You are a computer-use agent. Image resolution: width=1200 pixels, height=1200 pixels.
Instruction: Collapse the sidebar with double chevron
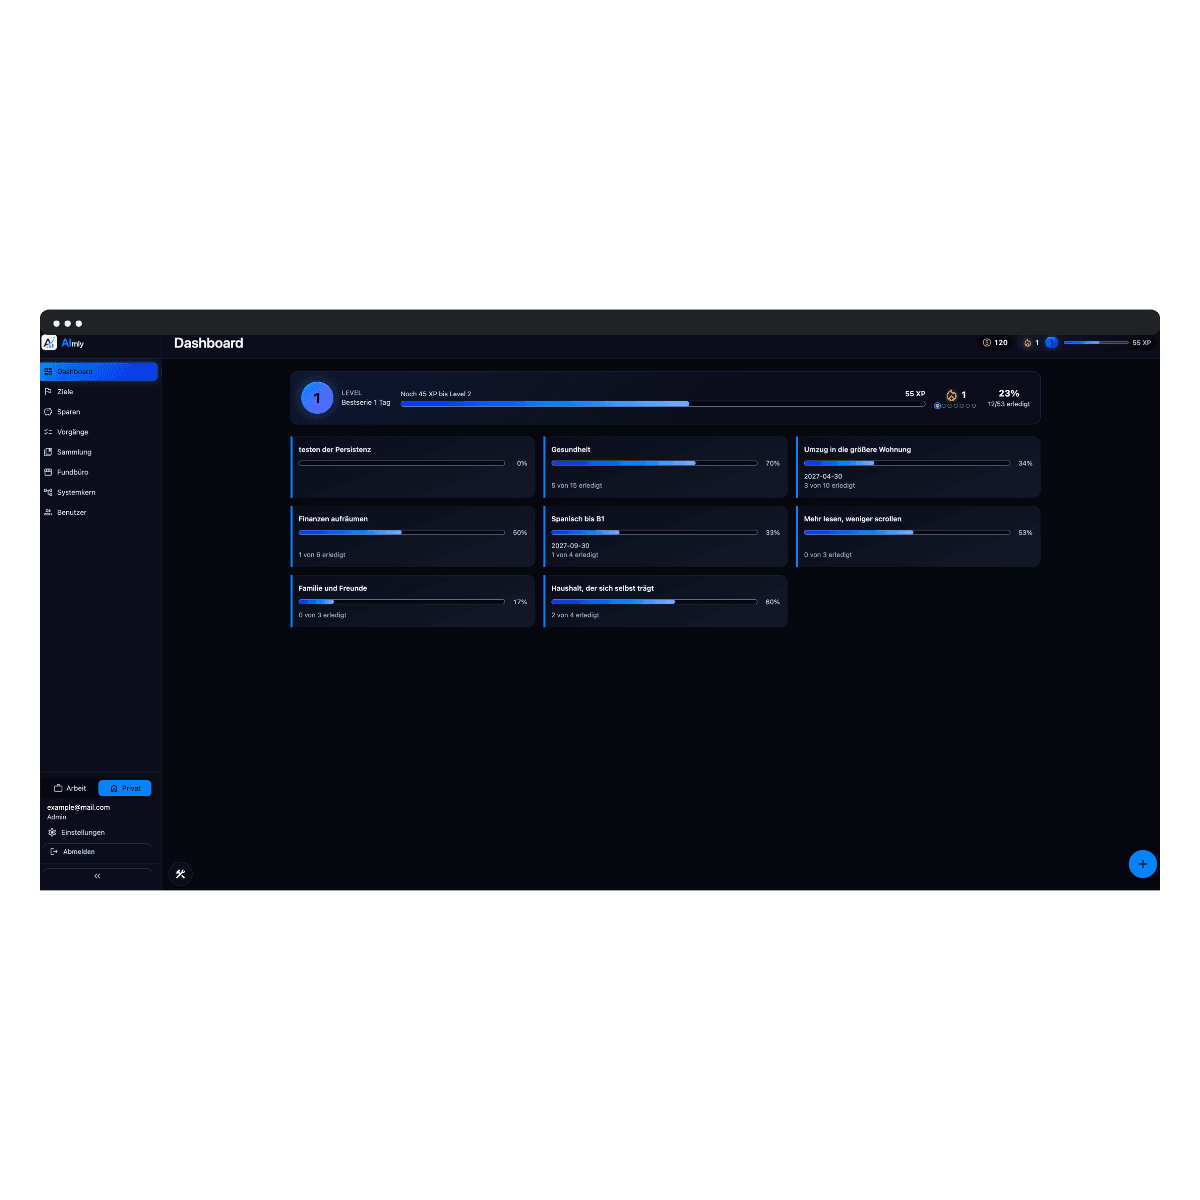click(97, 876)
